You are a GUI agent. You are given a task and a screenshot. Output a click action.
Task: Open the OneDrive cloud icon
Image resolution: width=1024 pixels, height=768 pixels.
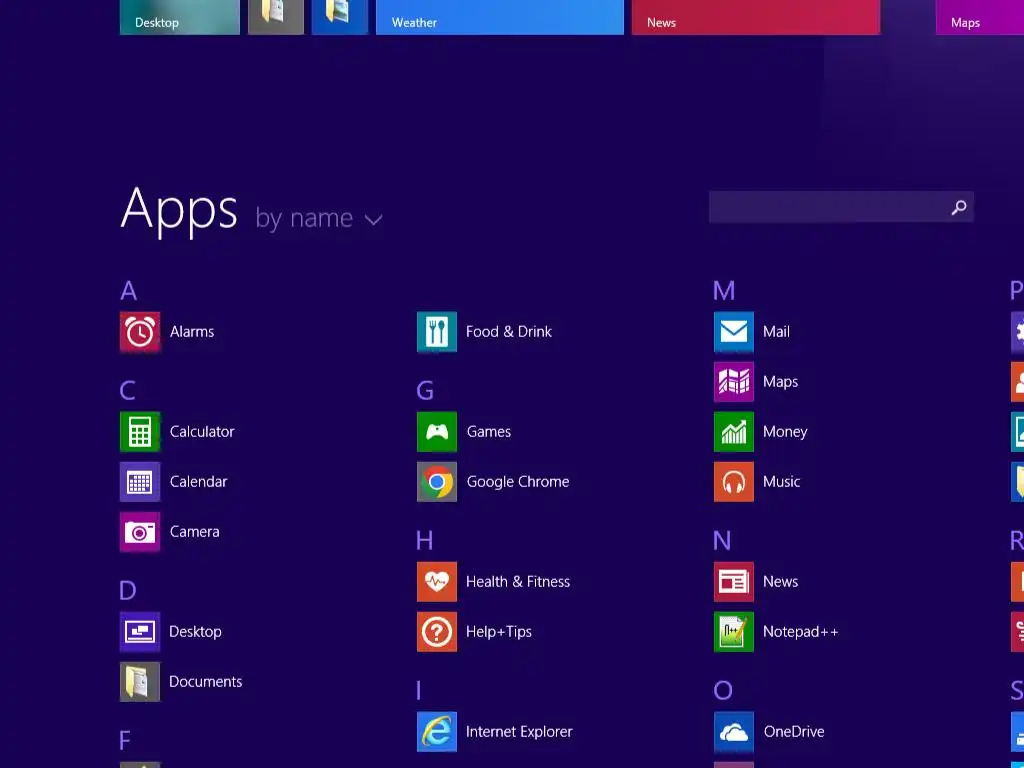734,731
